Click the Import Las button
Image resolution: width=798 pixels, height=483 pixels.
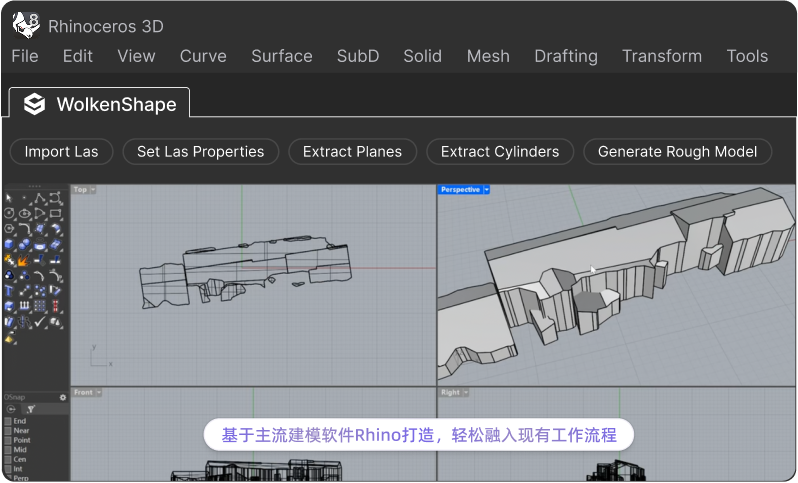coord(62,152)
